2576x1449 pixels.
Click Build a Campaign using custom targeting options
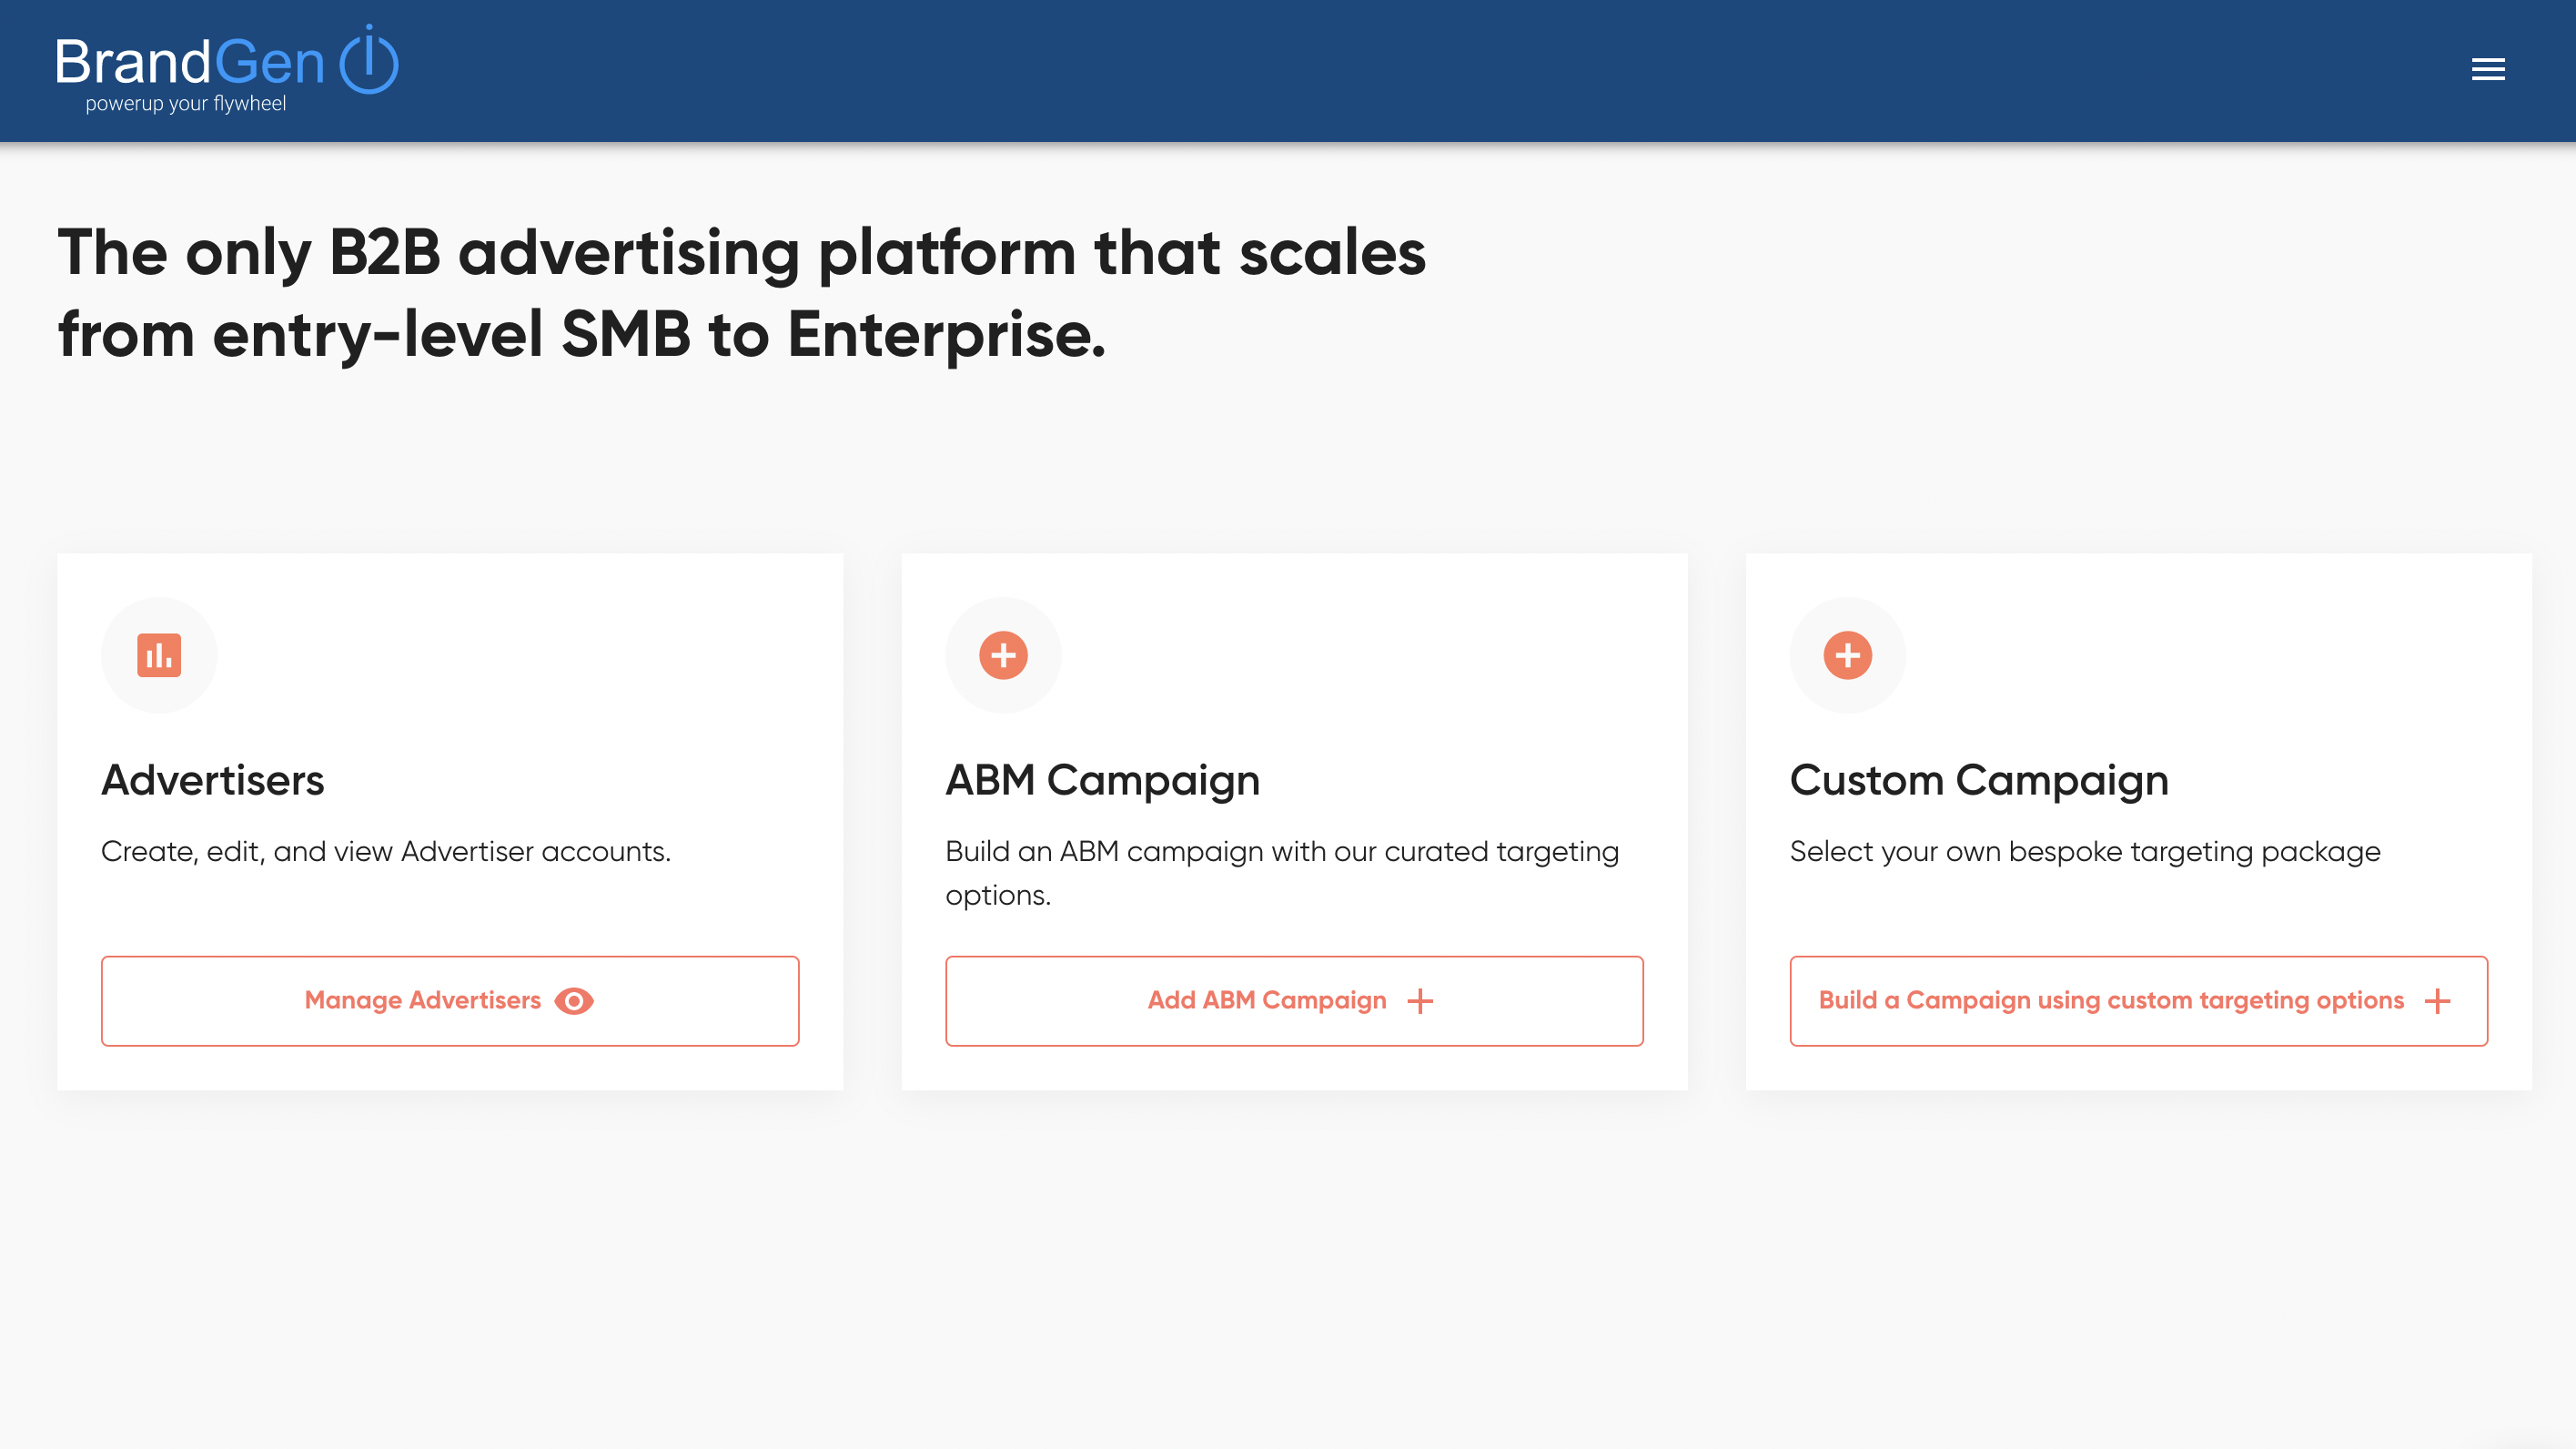point(2137,1000)
